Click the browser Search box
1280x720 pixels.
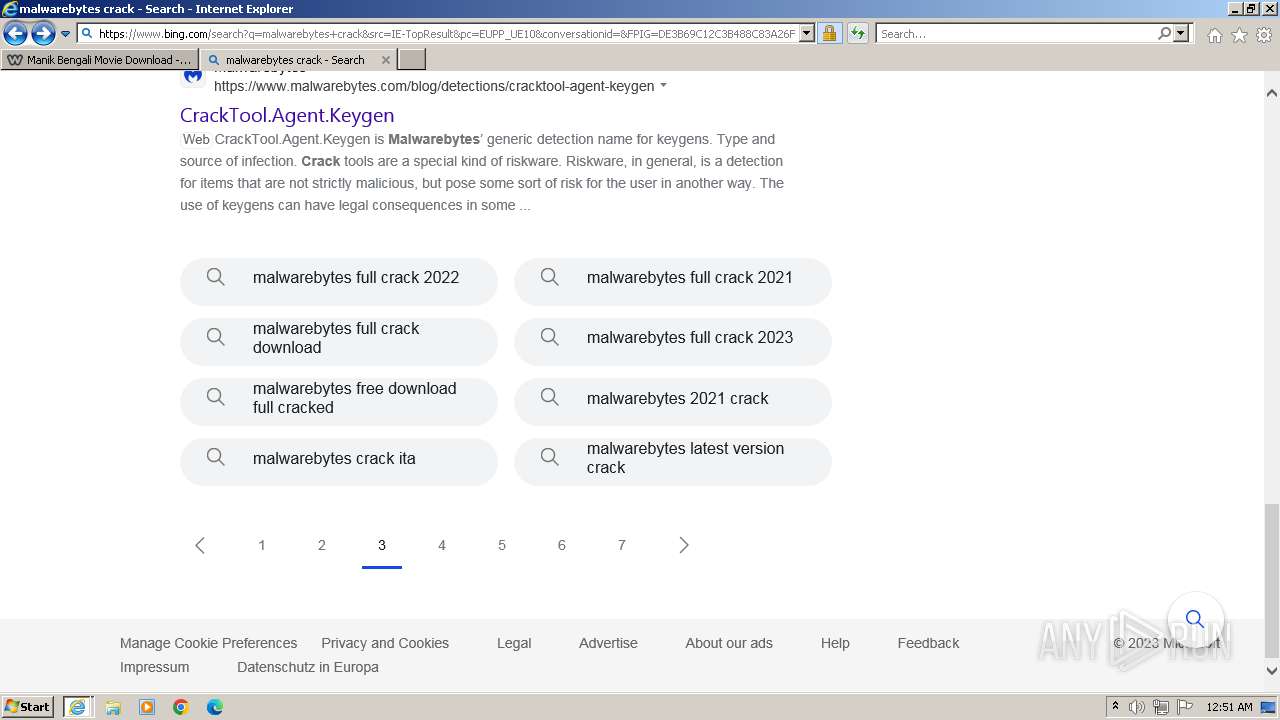click(x=1016, y=34)
